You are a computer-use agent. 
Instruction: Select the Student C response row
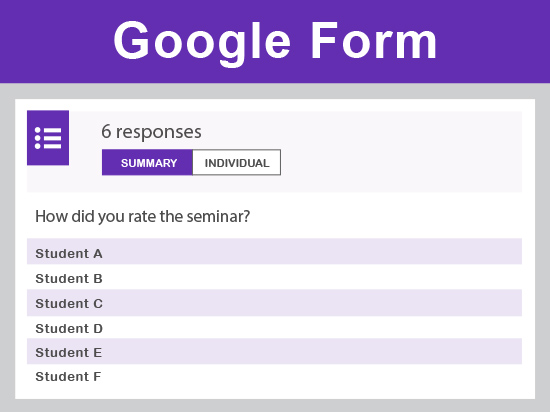point(274,303)
